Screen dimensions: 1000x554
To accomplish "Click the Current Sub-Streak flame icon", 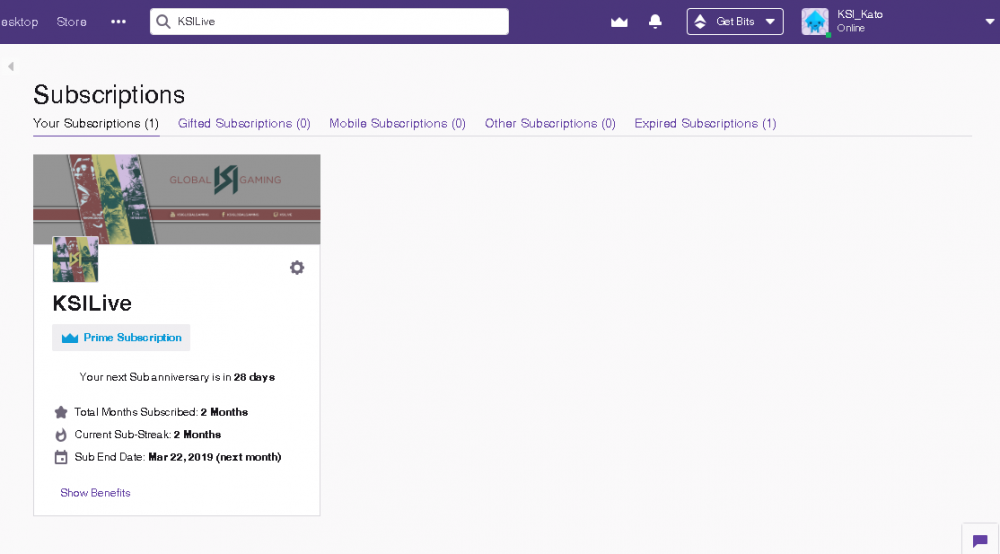I will pyautogui.click(x=61, y=435).
